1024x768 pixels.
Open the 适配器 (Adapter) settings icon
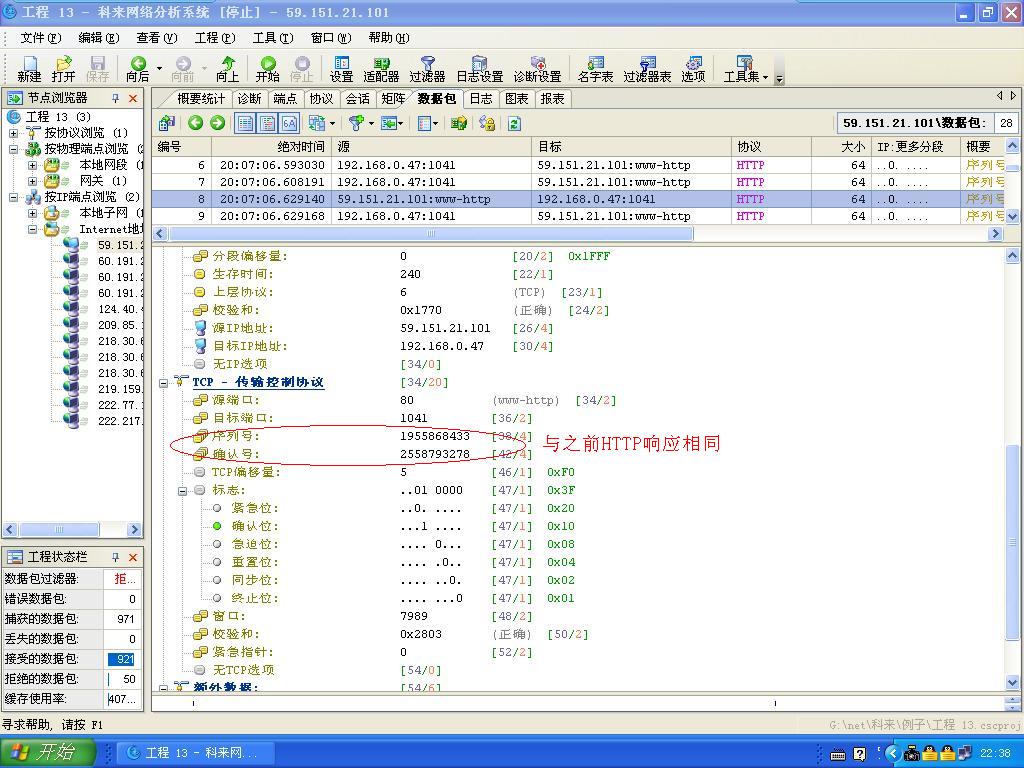[380, 65]
